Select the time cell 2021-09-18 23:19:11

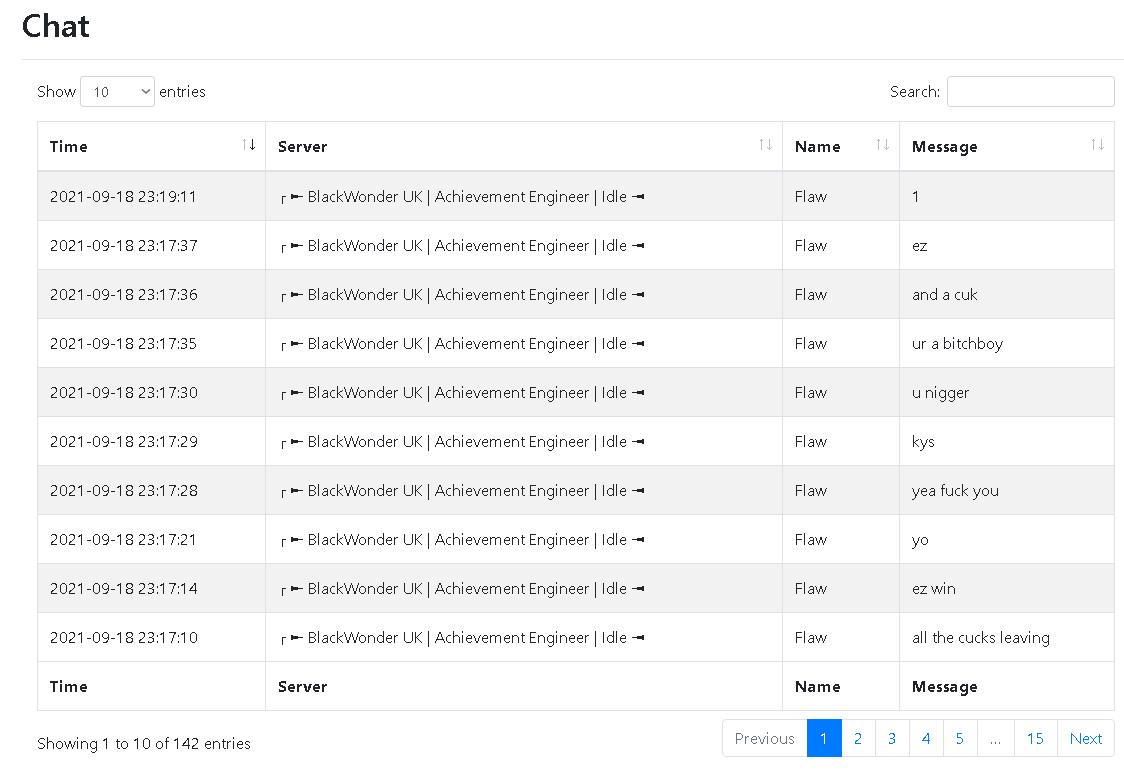(151, 196)
